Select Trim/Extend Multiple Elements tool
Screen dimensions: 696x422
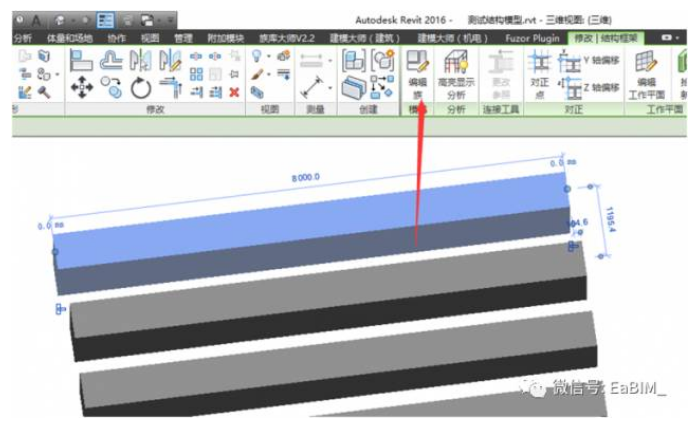click(215, 92)
